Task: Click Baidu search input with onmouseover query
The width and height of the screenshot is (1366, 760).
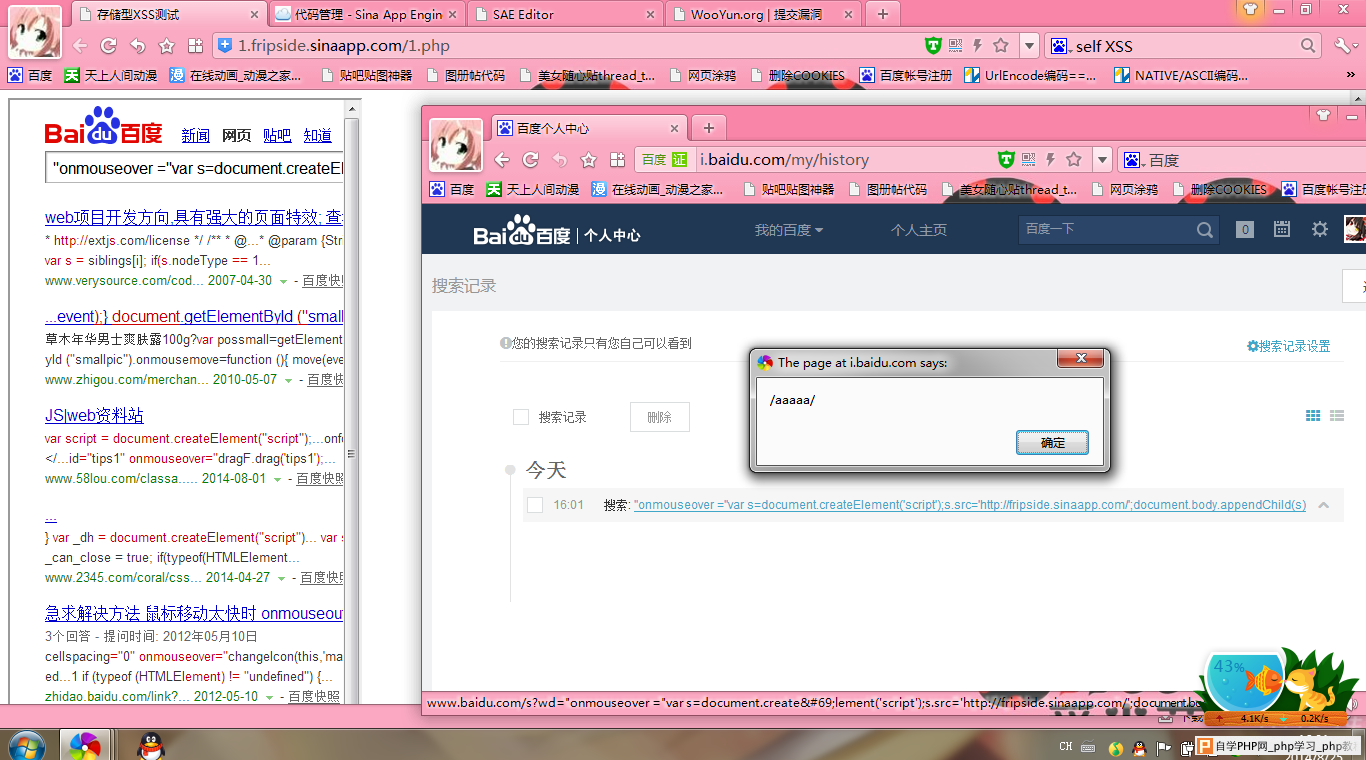Action: pos(195,168)
